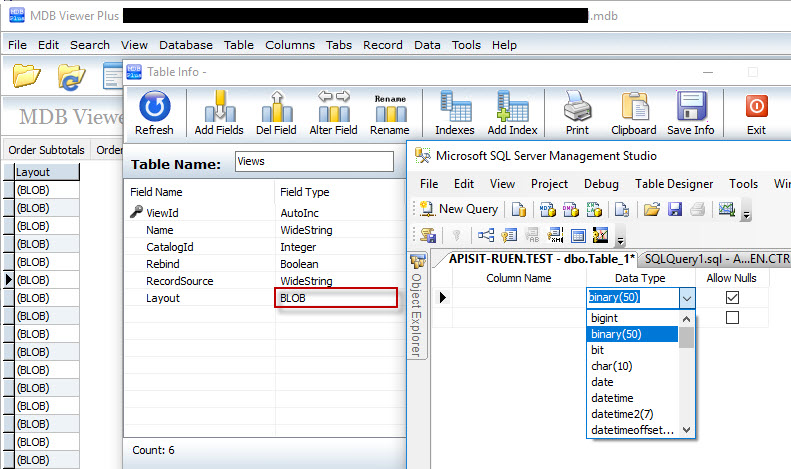This screenshot has height=469, width=791.
Task: Switch to the SQLQuery1.sql tab
Action: click(x=716, y=259)
